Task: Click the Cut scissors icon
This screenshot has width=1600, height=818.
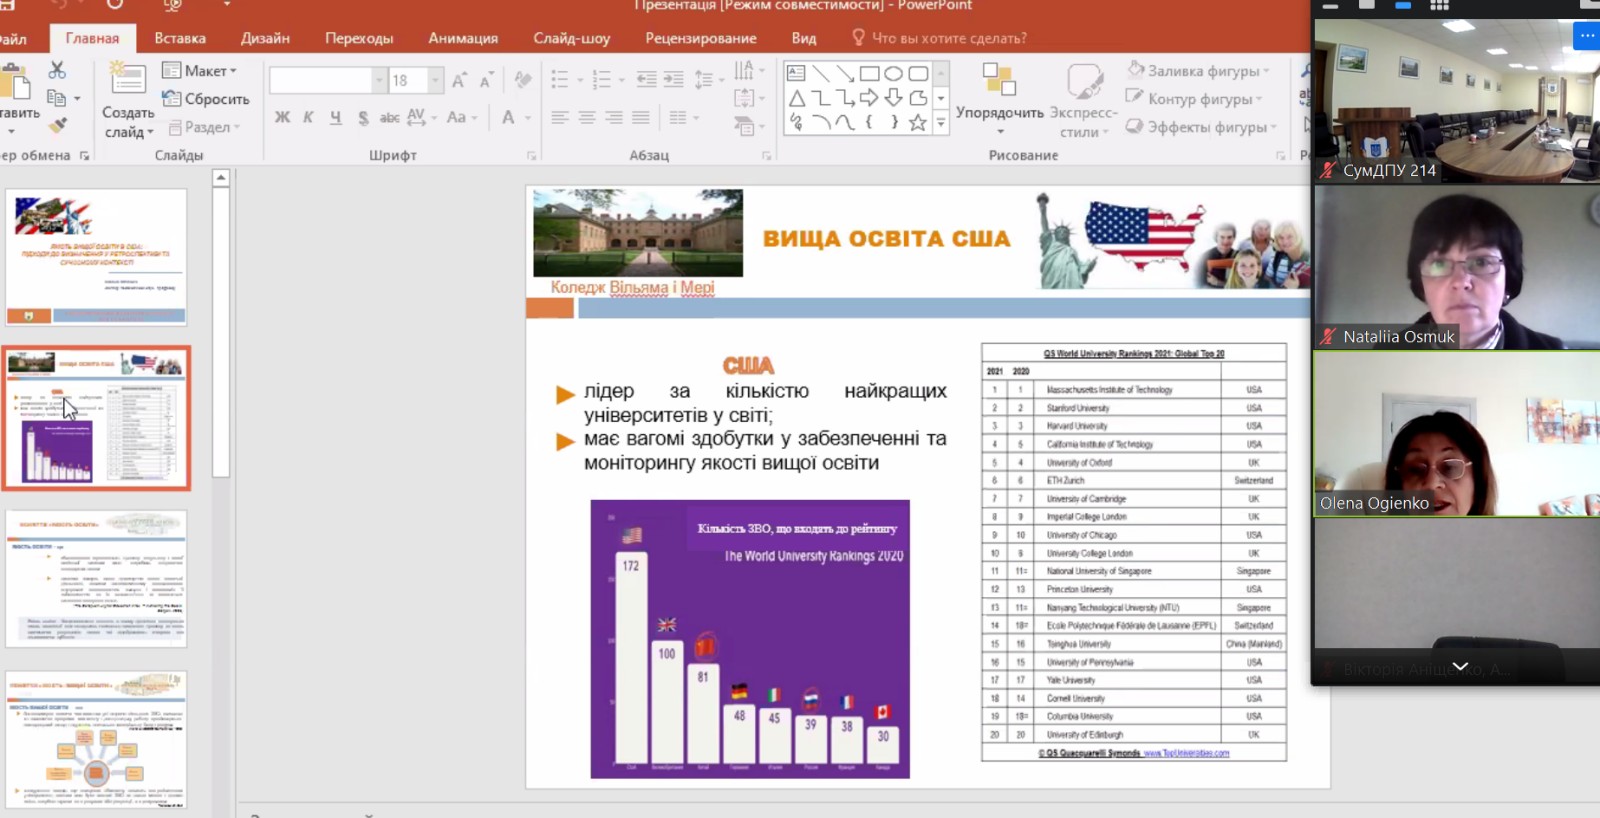Action: click(57, 70)
